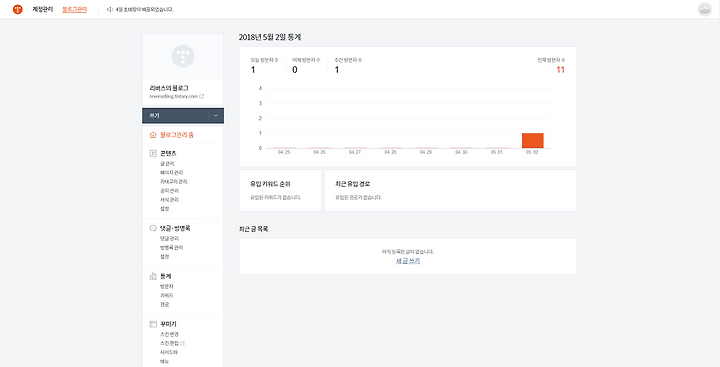Click the announcement megaphone icon
The height and width of the screenshot is (367, 720).
click(x=109, y=9)
